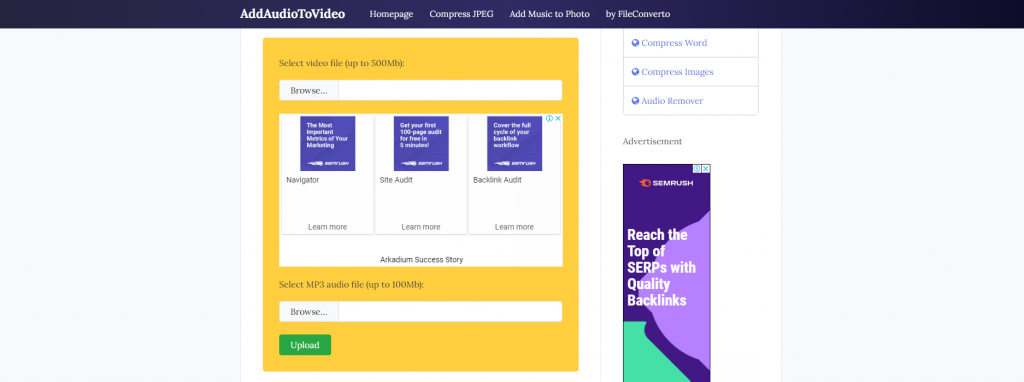Click the video file path input field

[x=450, y=90]
